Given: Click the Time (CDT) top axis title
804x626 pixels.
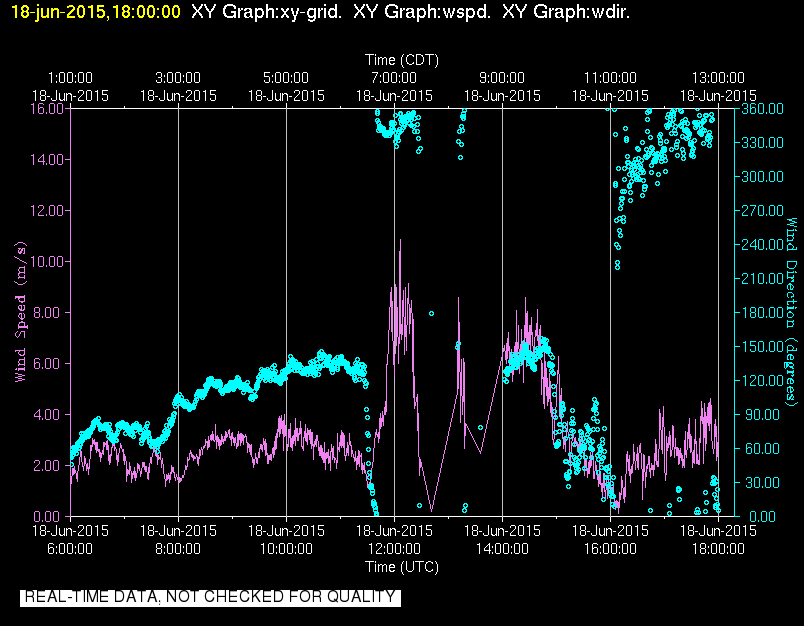Looking at the screenshot, I should (402, 60).
